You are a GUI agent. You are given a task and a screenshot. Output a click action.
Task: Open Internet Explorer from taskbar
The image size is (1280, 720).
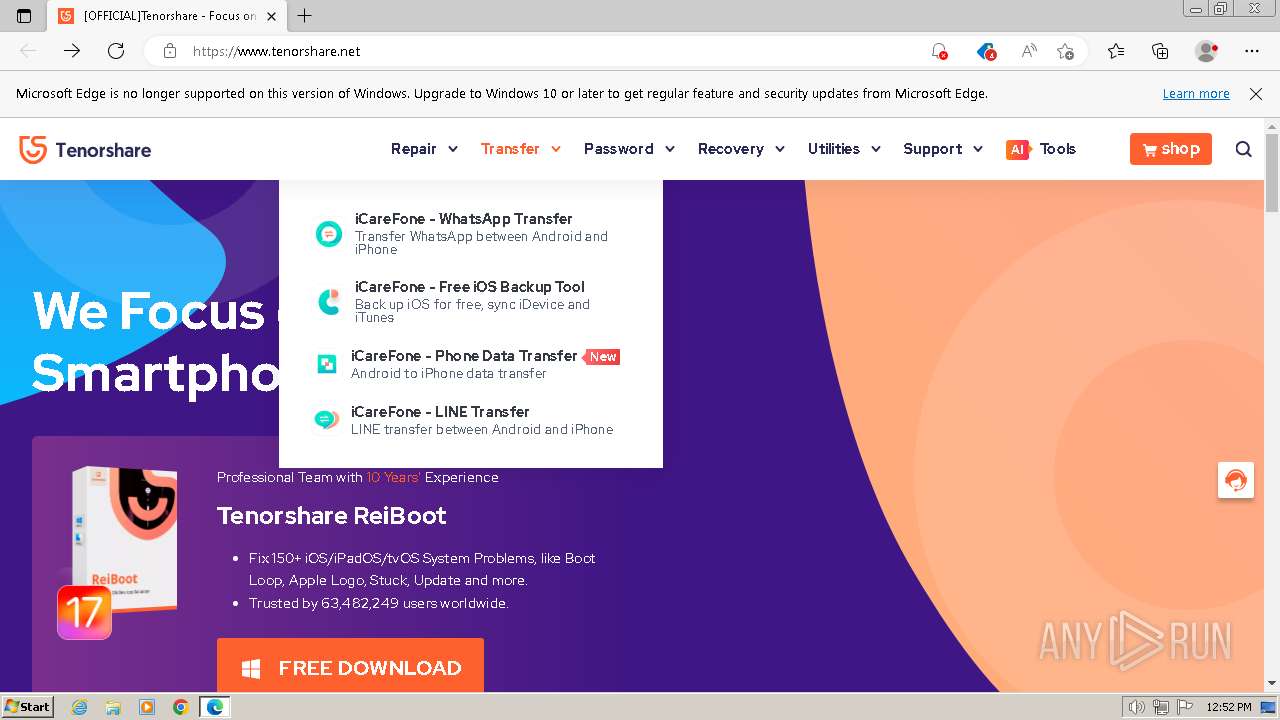[x=80, y=707]
